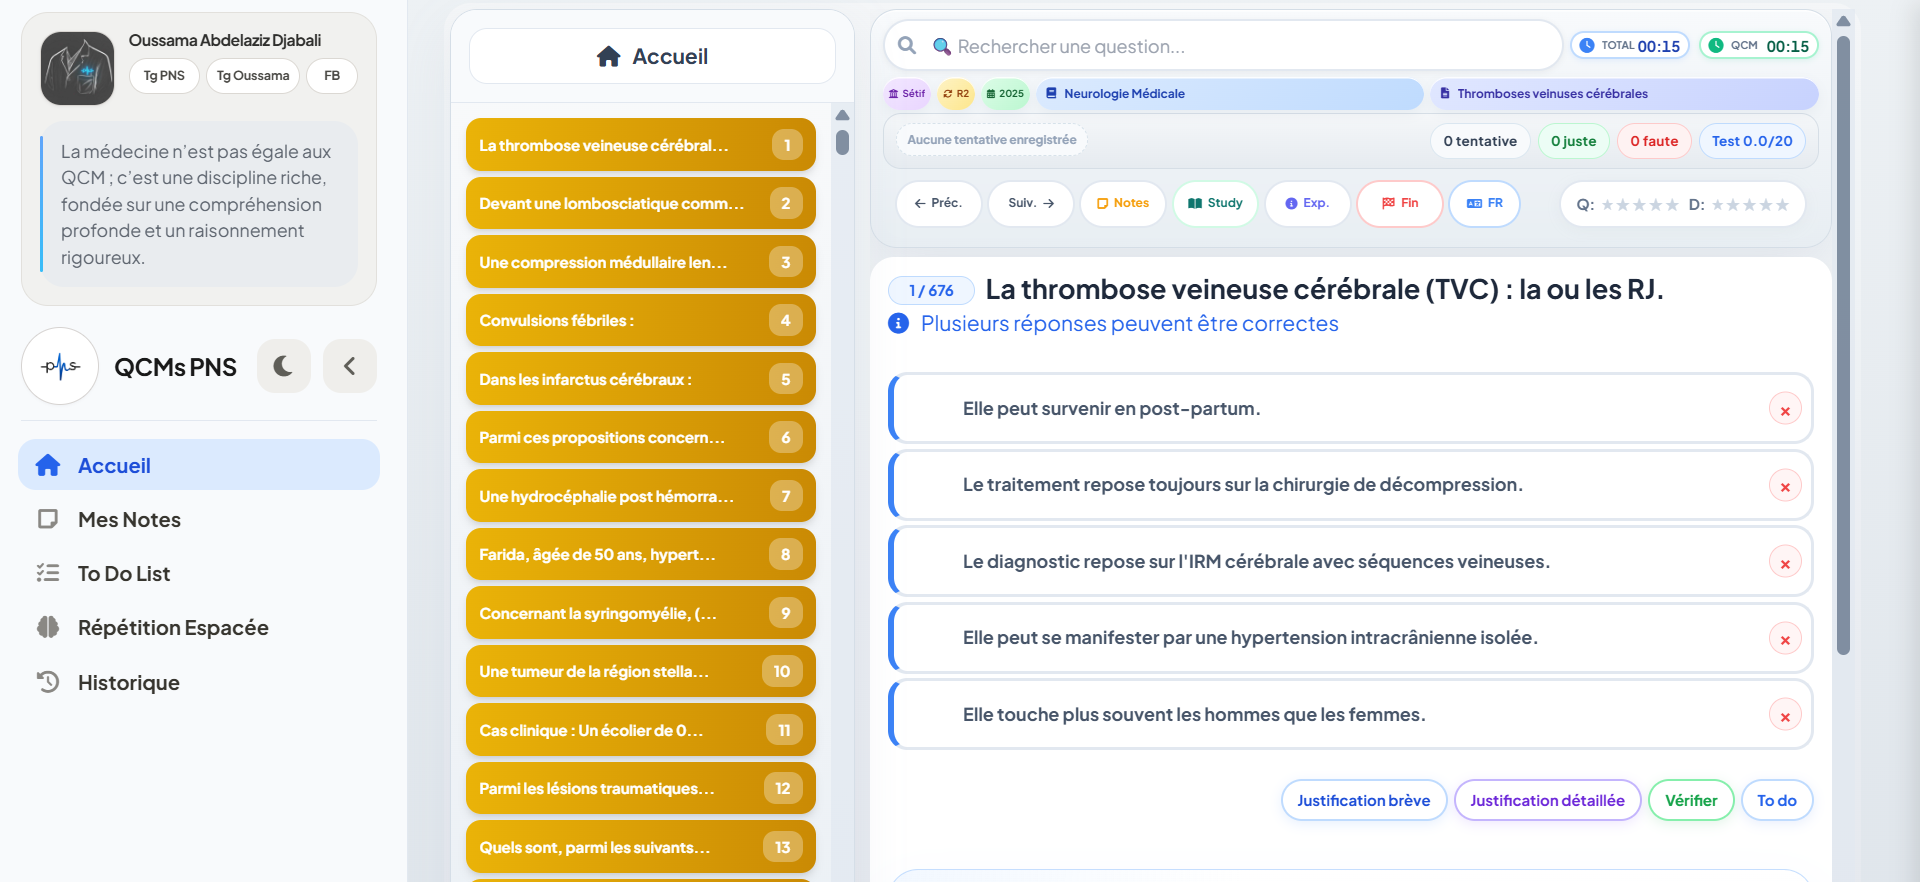Screen dimensions: 1920x882
Task: Click the Historique clock icon
Action: [48, 682]
